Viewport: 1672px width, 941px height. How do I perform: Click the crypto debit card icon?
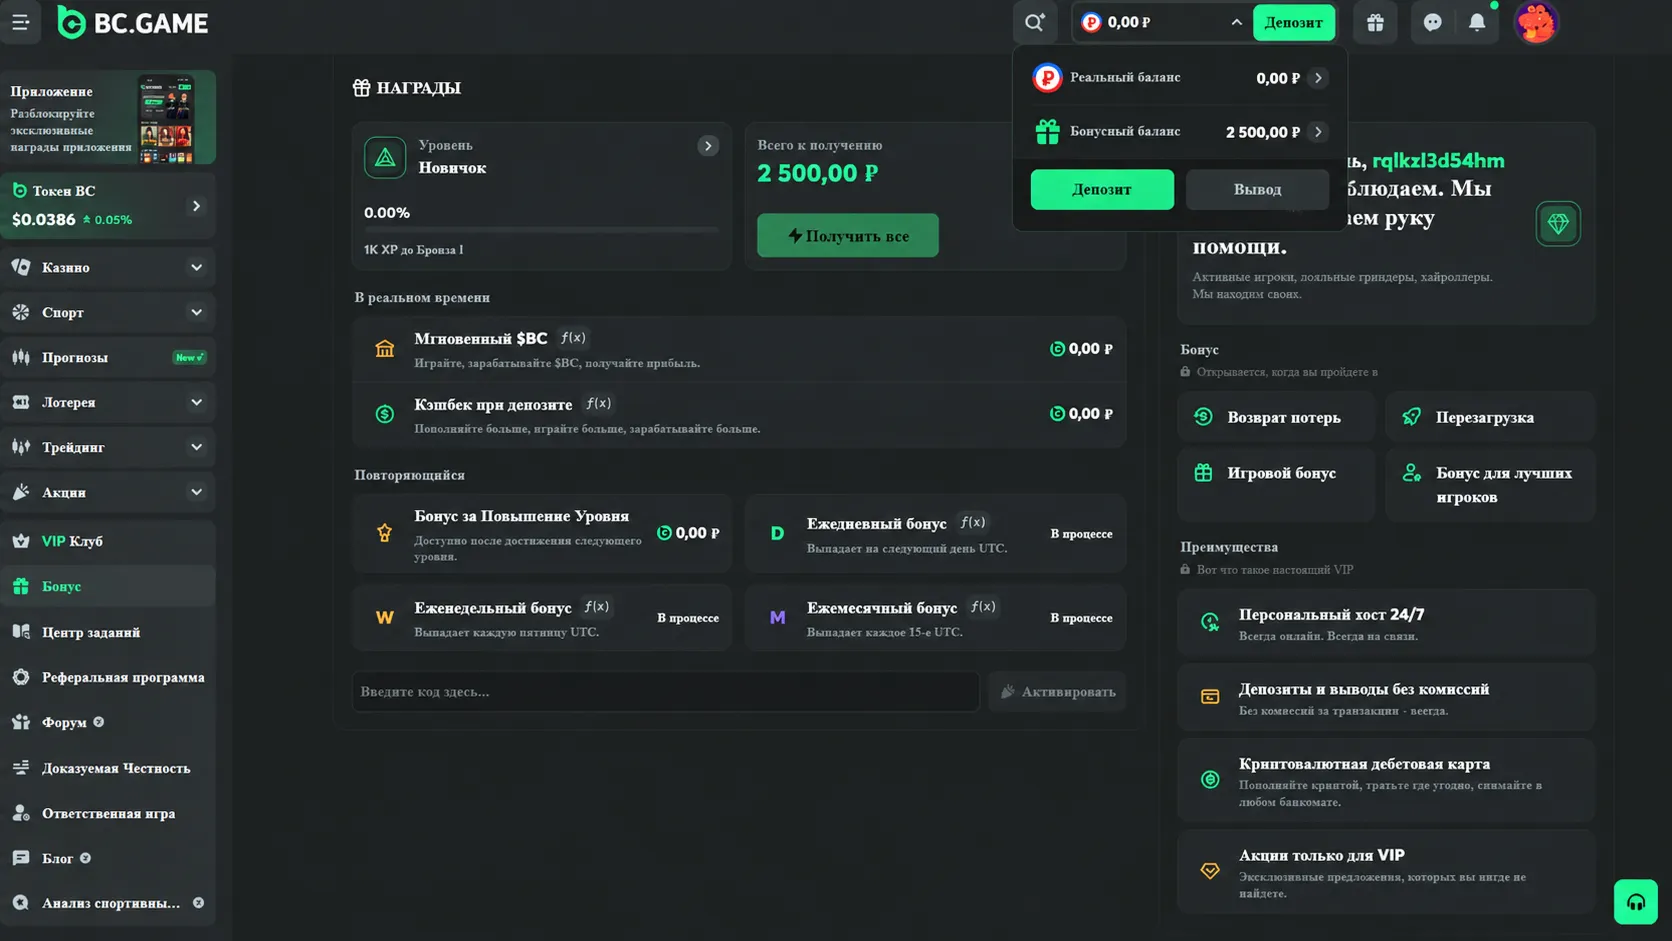(1210, 780)
